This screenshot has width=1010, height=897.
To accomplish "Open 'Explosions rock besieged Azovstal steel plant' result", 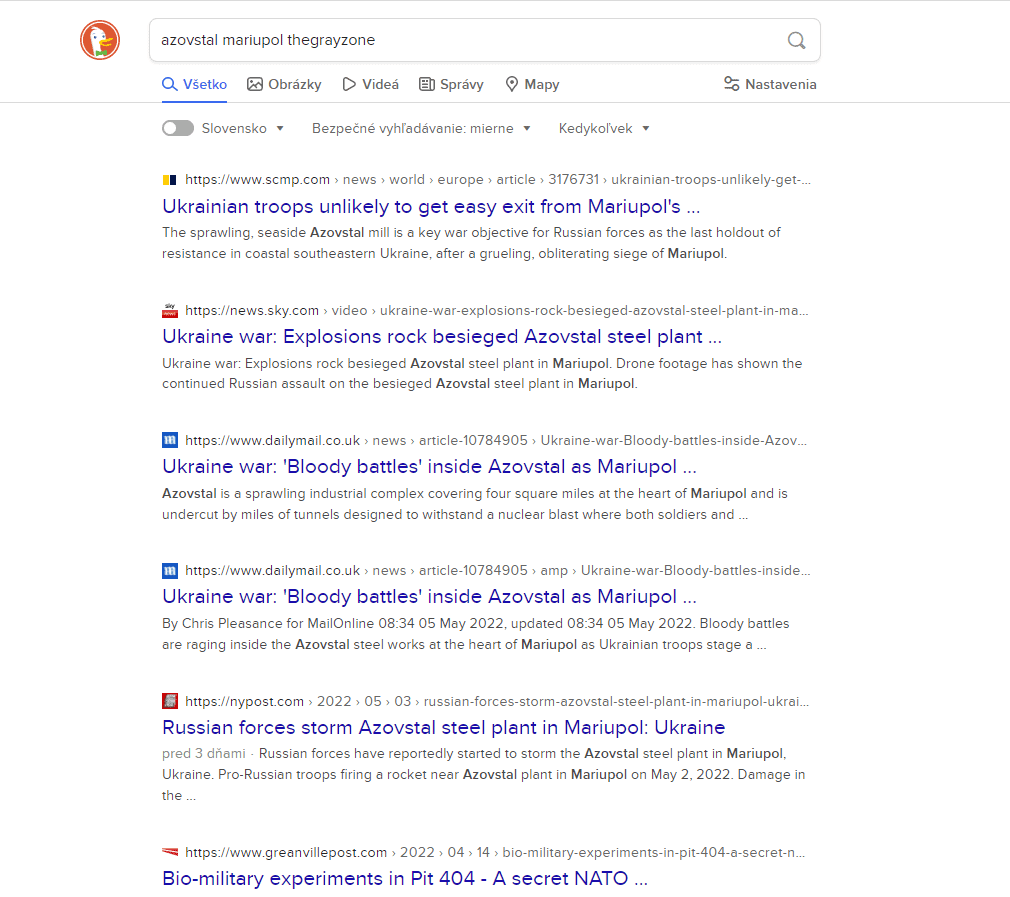I will pos(442,336).
